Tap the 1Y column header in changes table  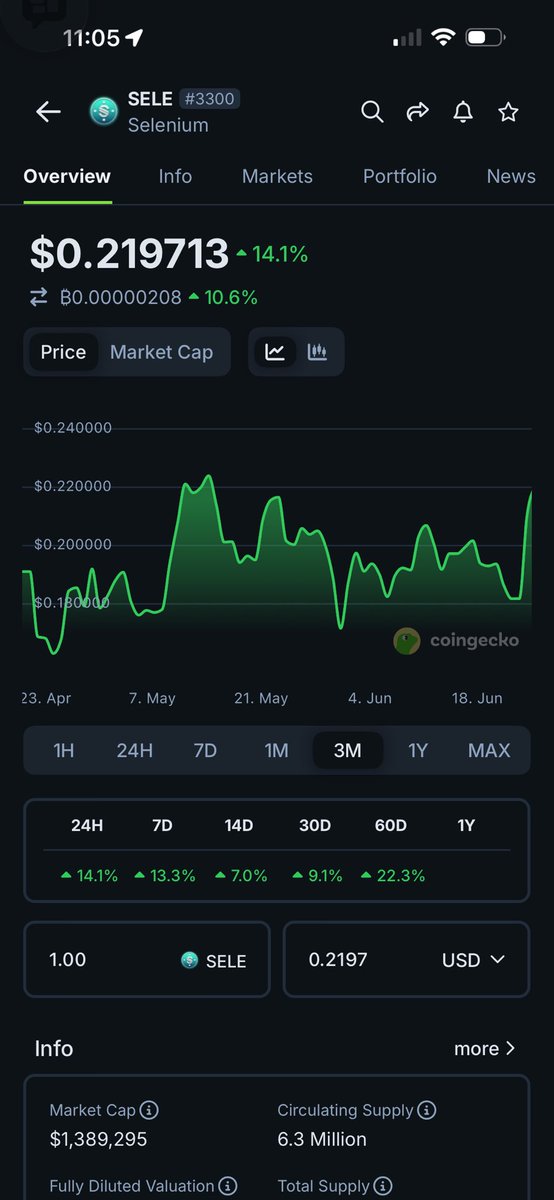[466, 826]
